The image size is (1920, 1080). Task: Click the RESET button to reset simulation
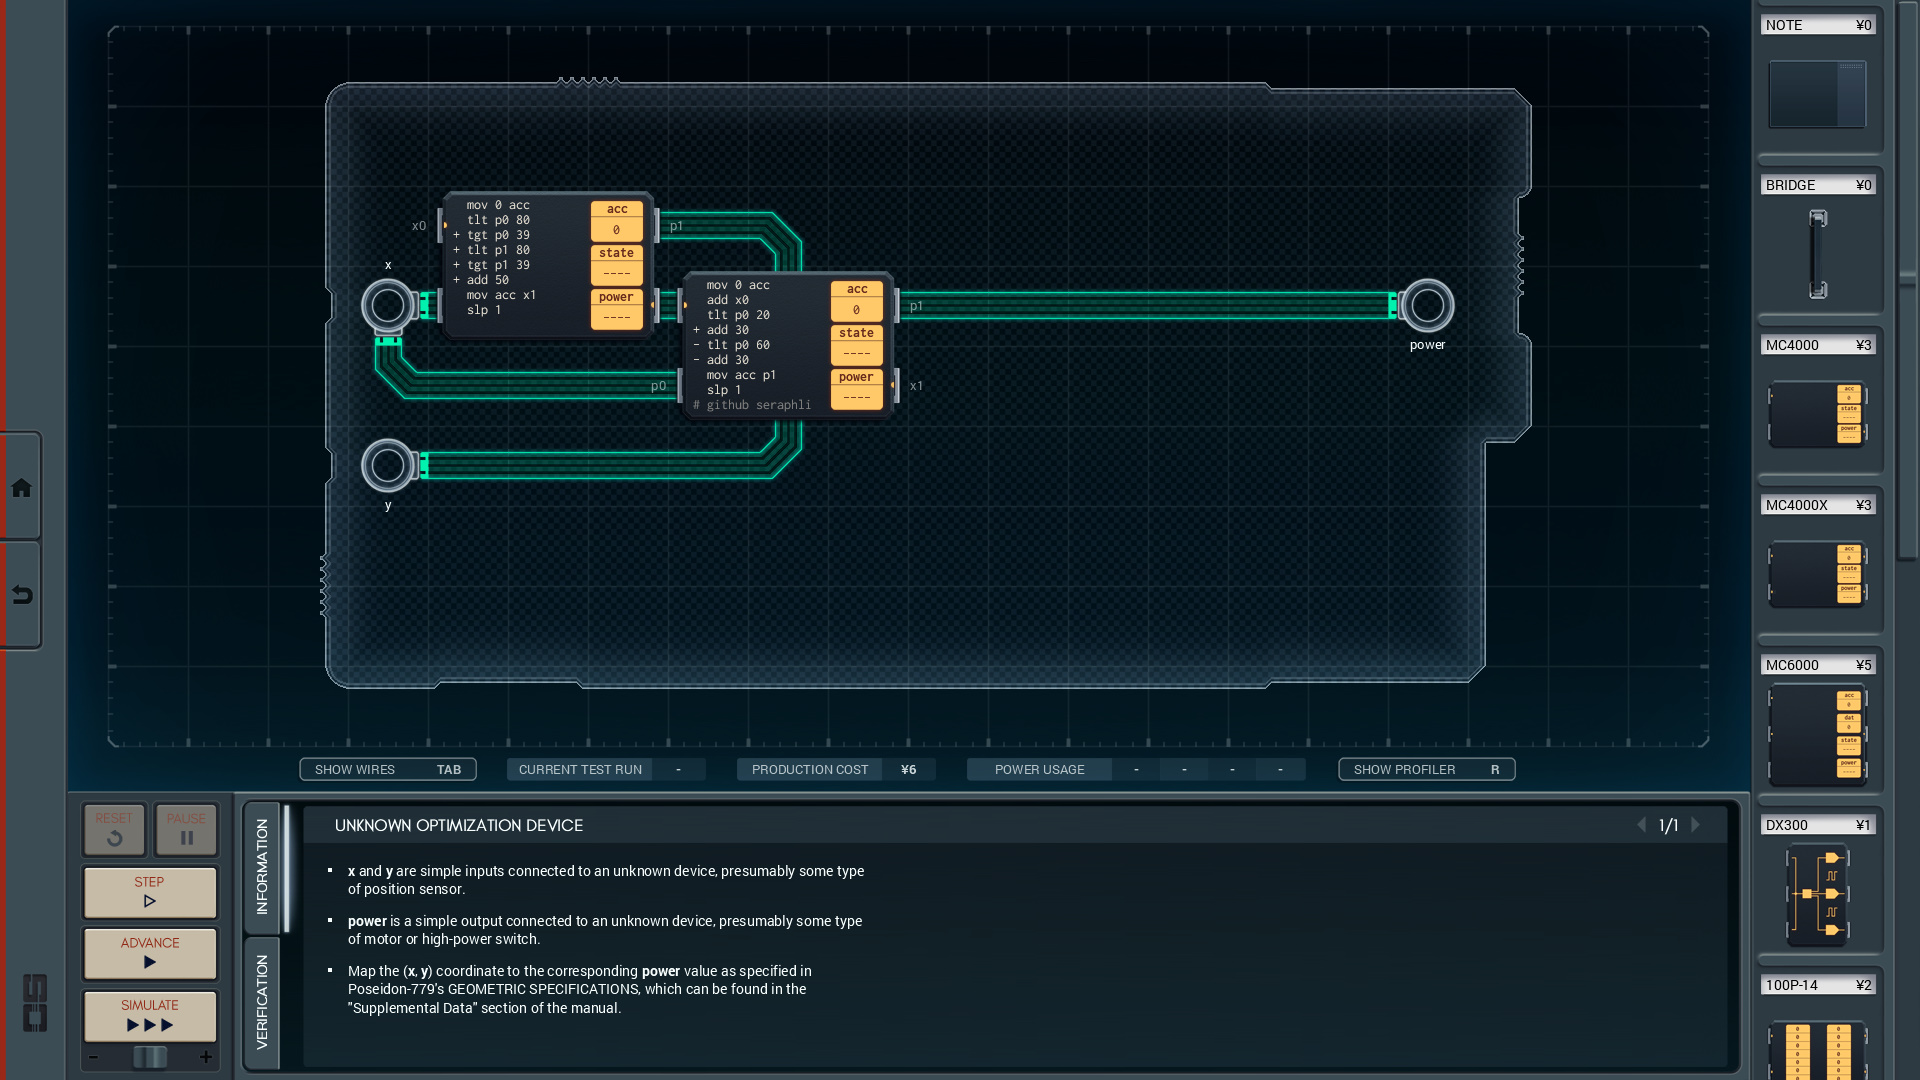[113, 831]
